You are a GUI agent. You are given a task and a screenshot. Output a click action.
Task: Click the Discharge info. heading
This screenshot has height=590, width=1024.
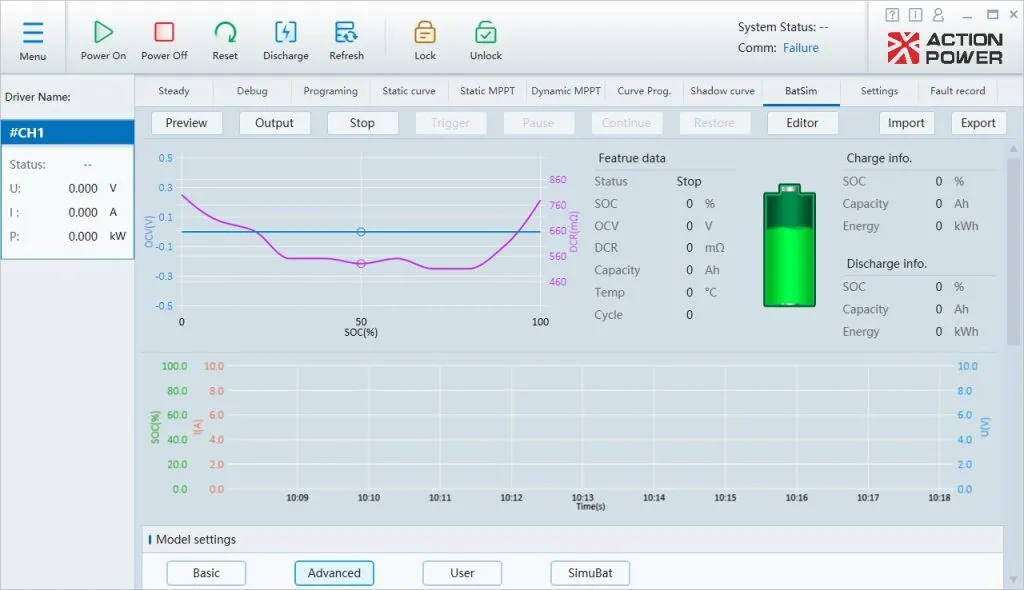coord(886,263)
